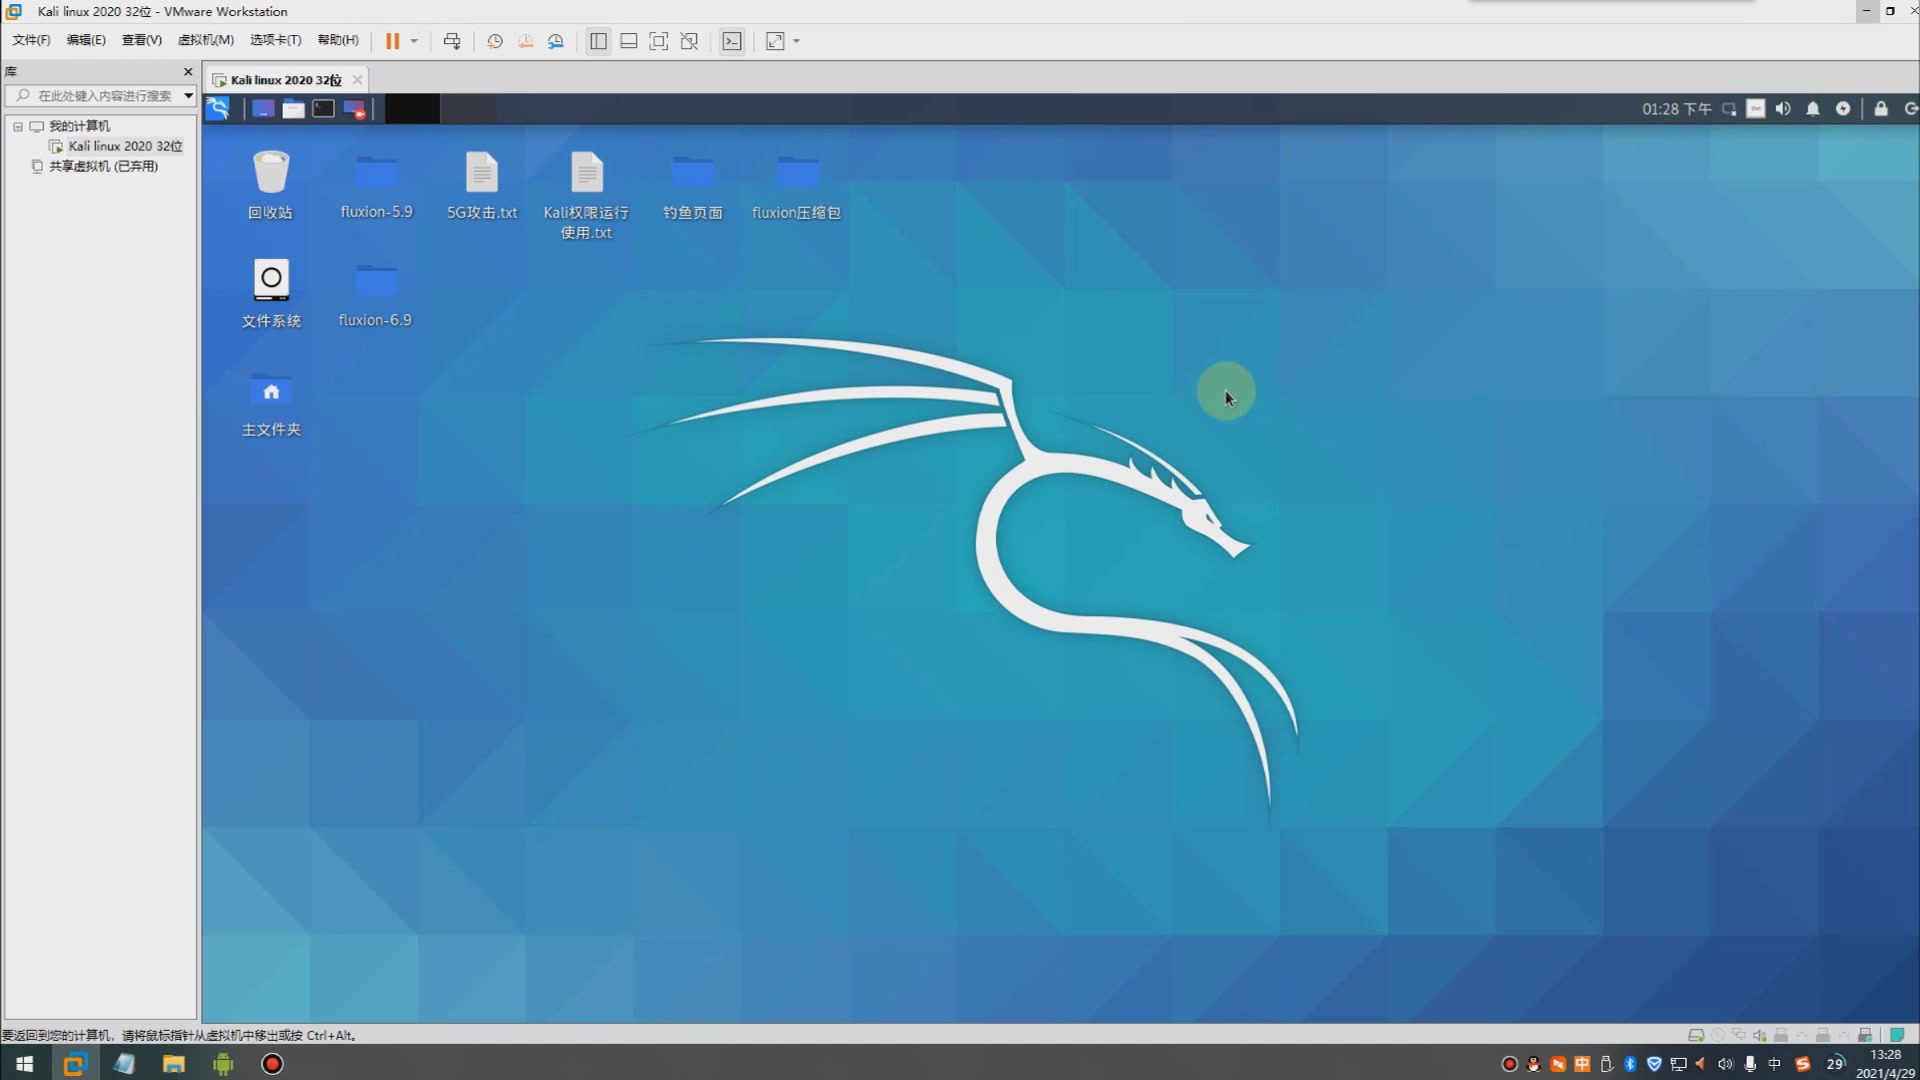Select the fluxion-5.9 folder
1920x1080 pixels.
coord(376,185)
